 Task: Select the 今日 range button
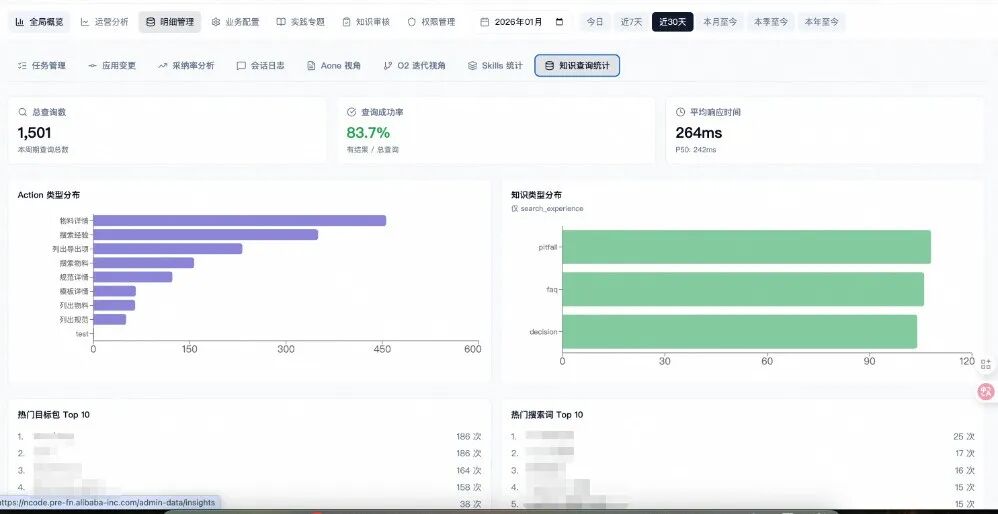click(594, 22)
